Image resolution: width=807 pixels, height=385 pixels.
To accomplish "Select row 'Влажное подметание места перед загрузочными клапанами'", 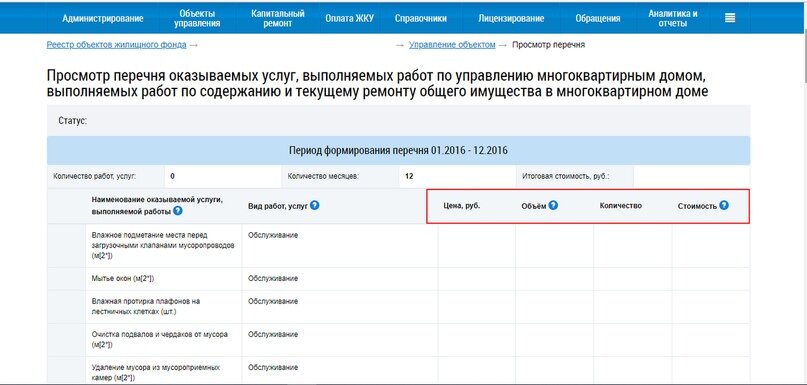I will [x=398, y=246].
